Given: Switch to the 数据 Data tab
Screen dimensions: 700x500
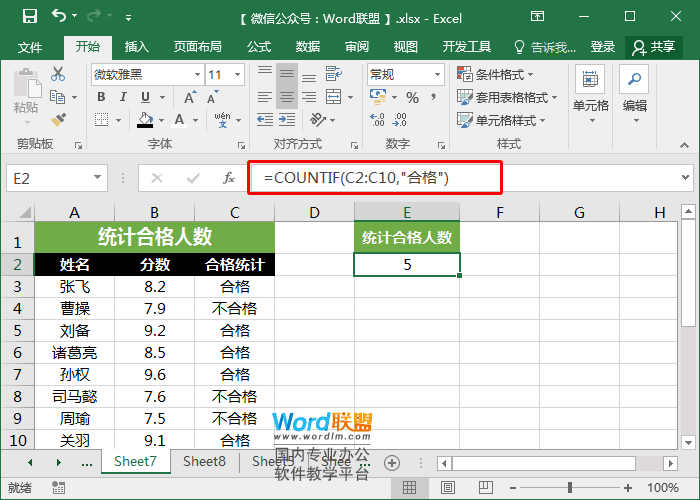Looking at the screenshot, I should tap(308, 46).
